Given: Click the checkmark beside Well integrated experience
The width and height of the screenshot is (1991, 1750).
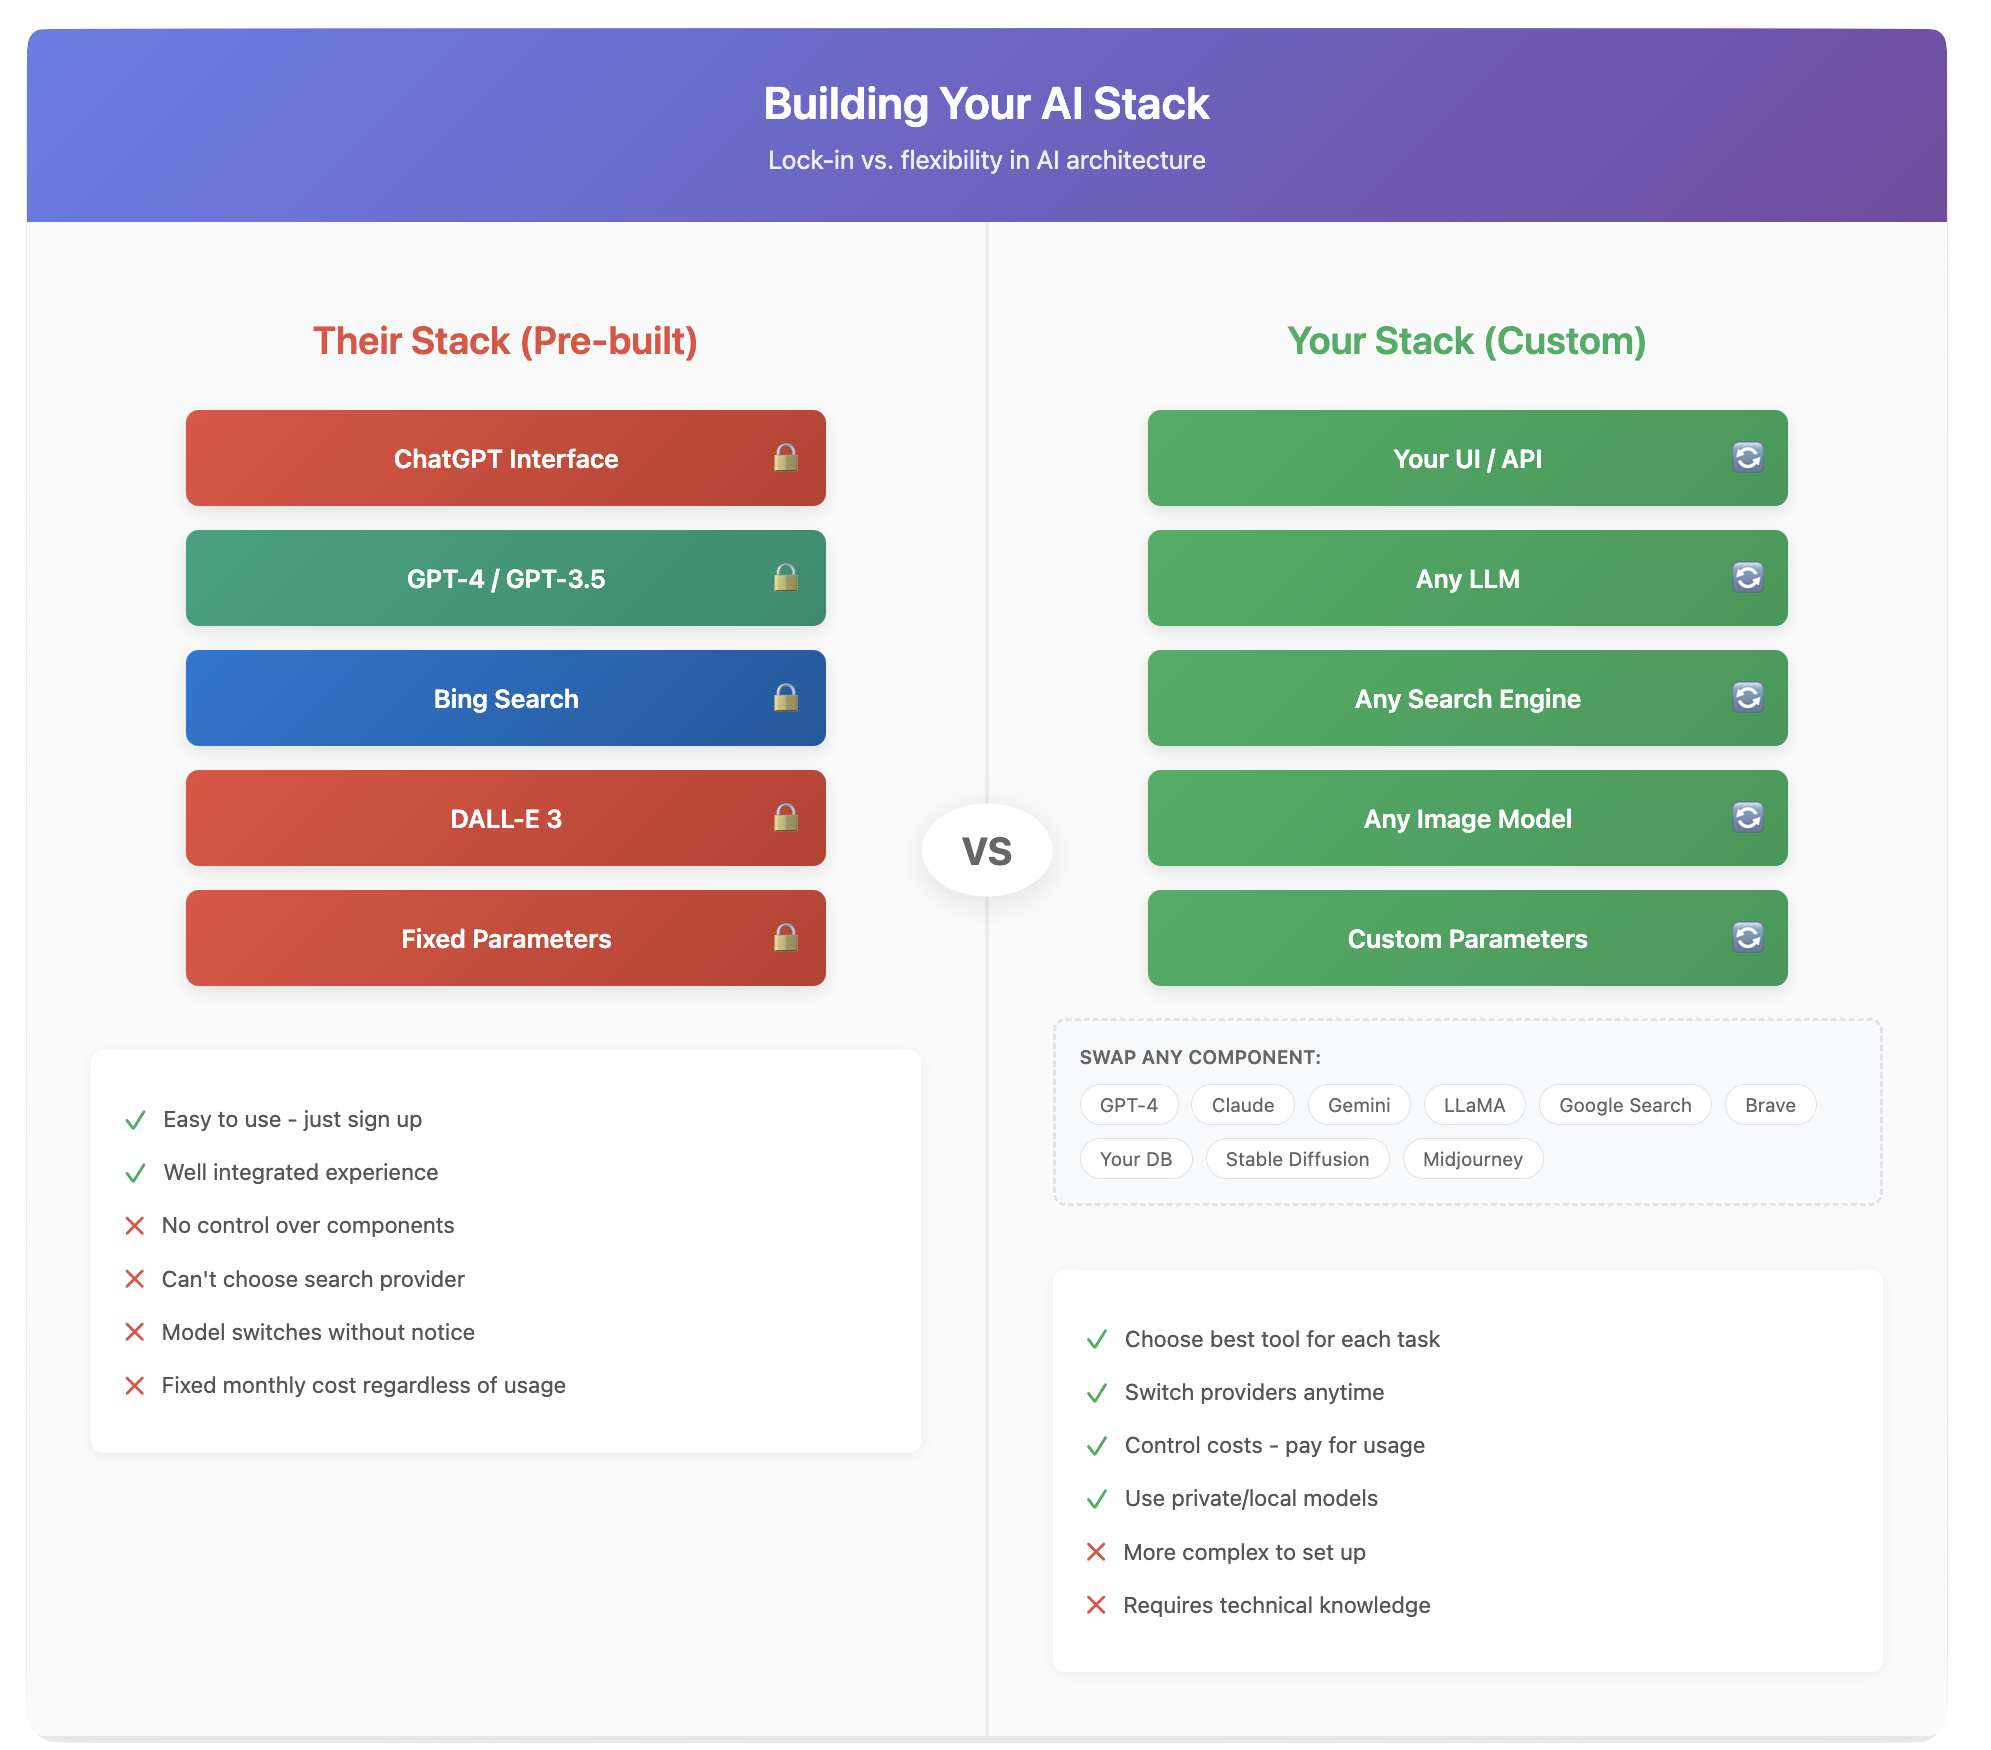Looking at the screenshot, I should (135, 1173).
